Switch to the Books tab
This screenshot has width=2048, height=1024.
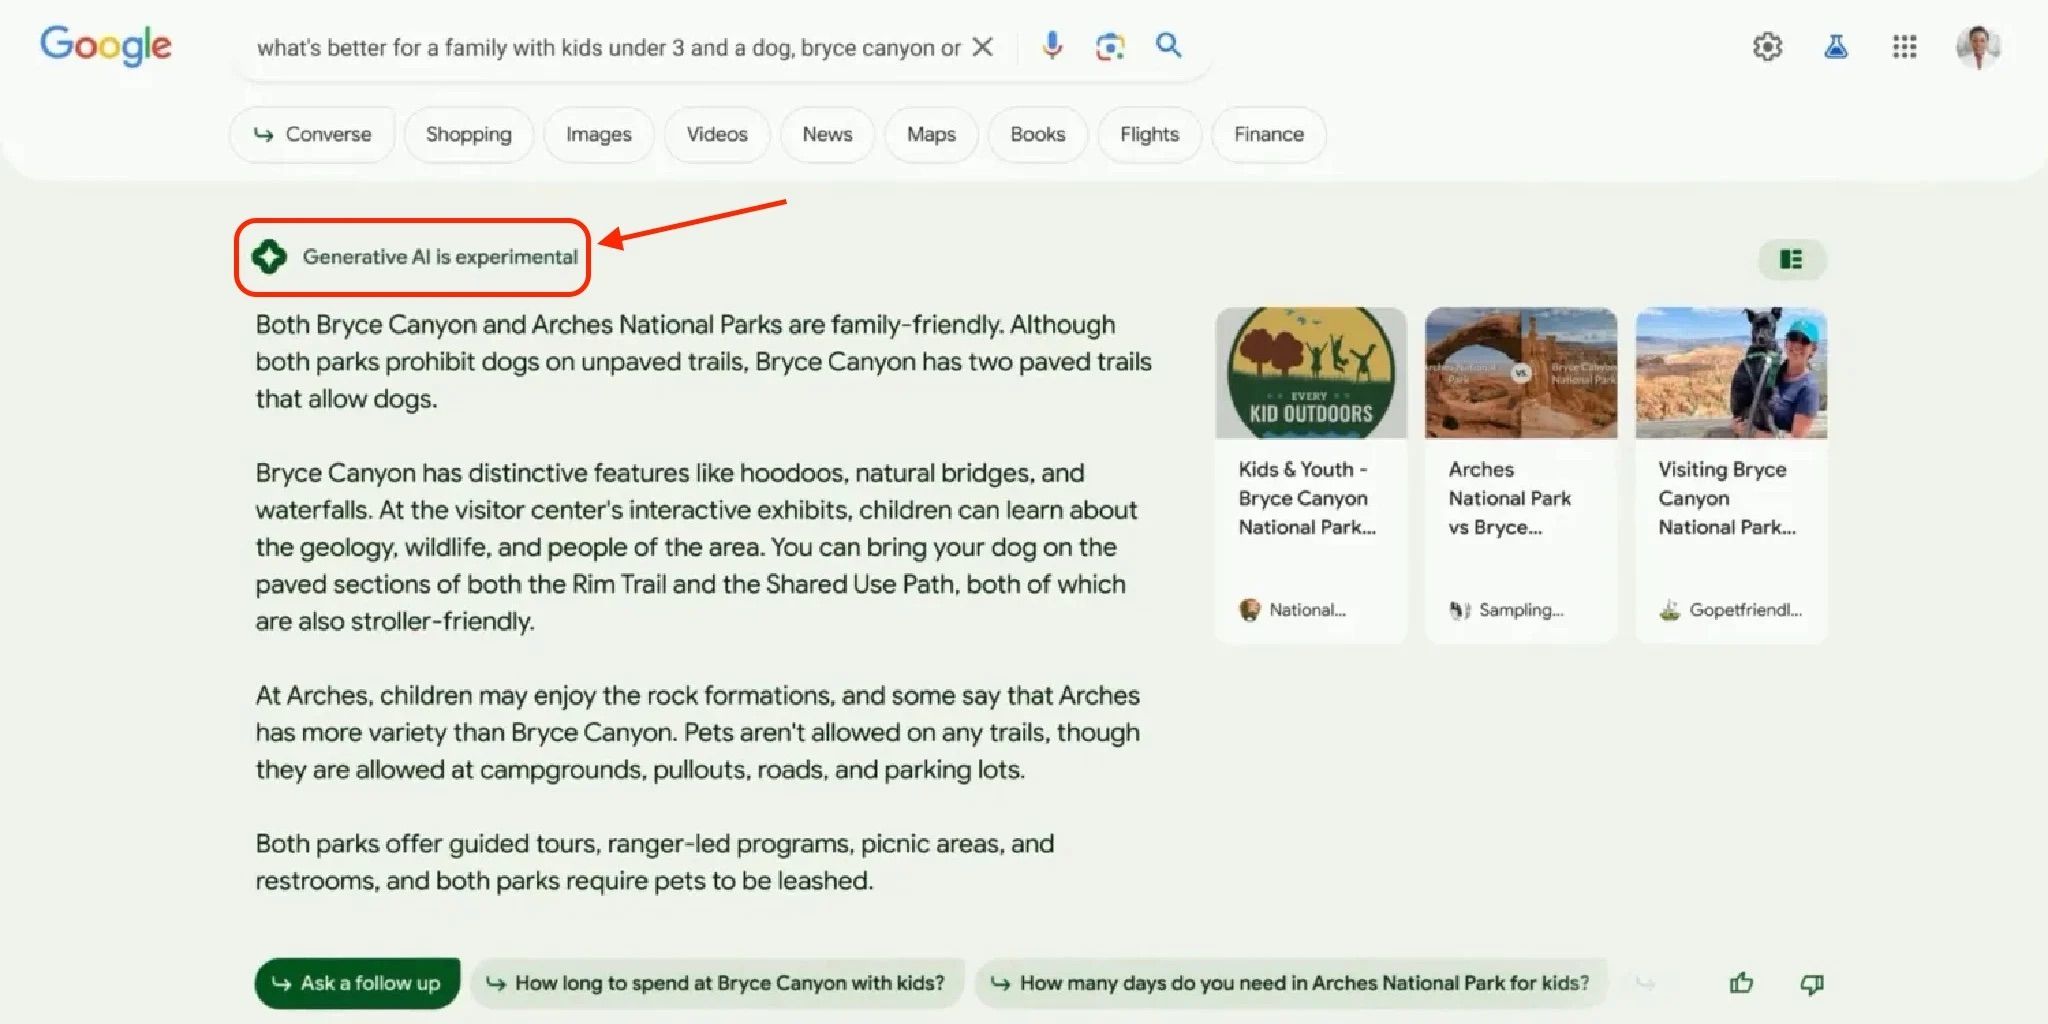(x=1037, y=134)
